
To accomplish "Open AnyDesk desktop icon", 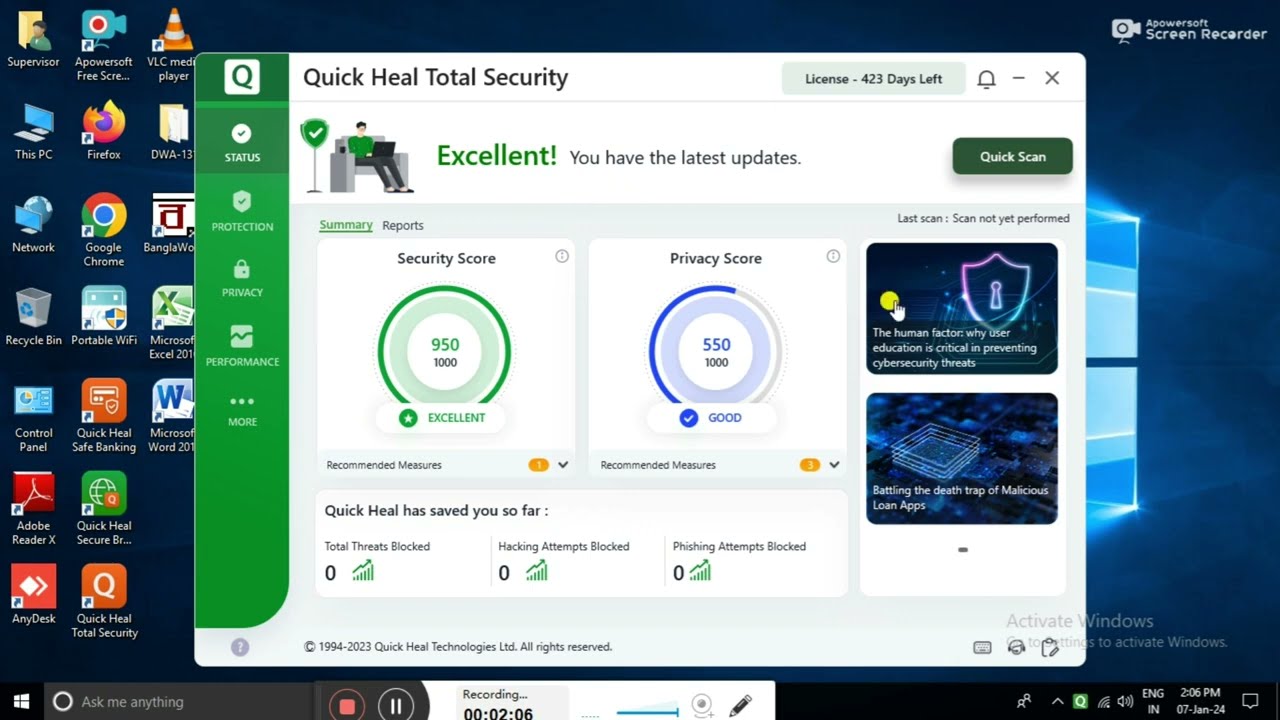I will (34, 596).
